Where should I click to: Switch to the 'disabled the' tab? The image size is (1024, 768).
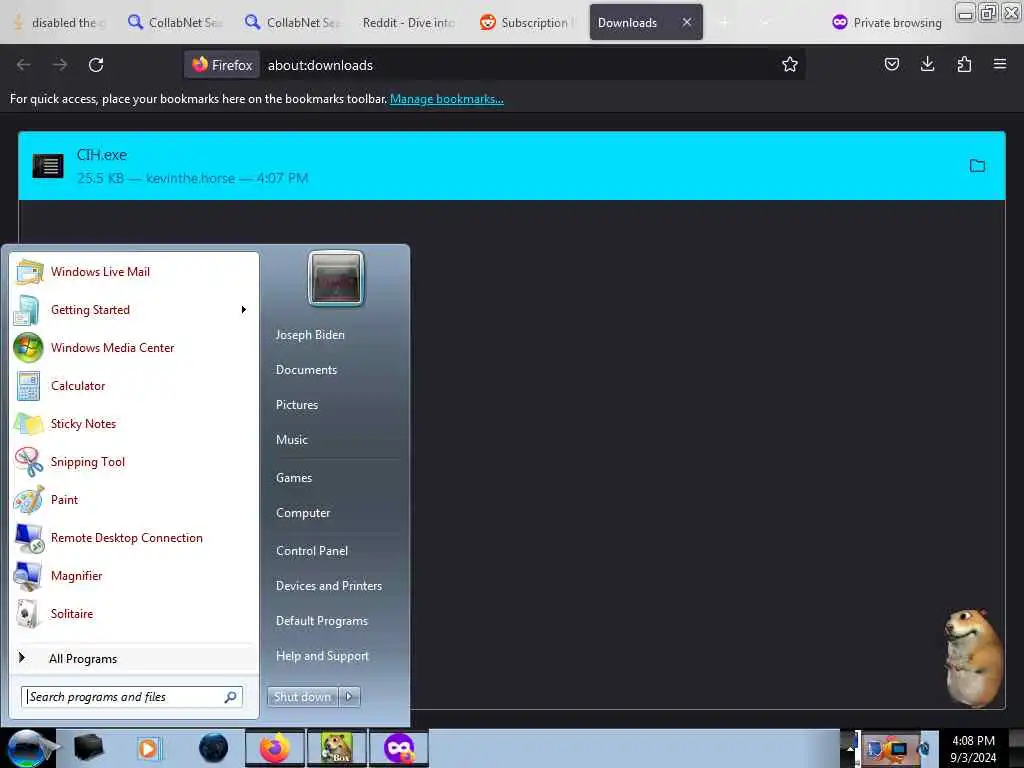[x=57, y=23]
